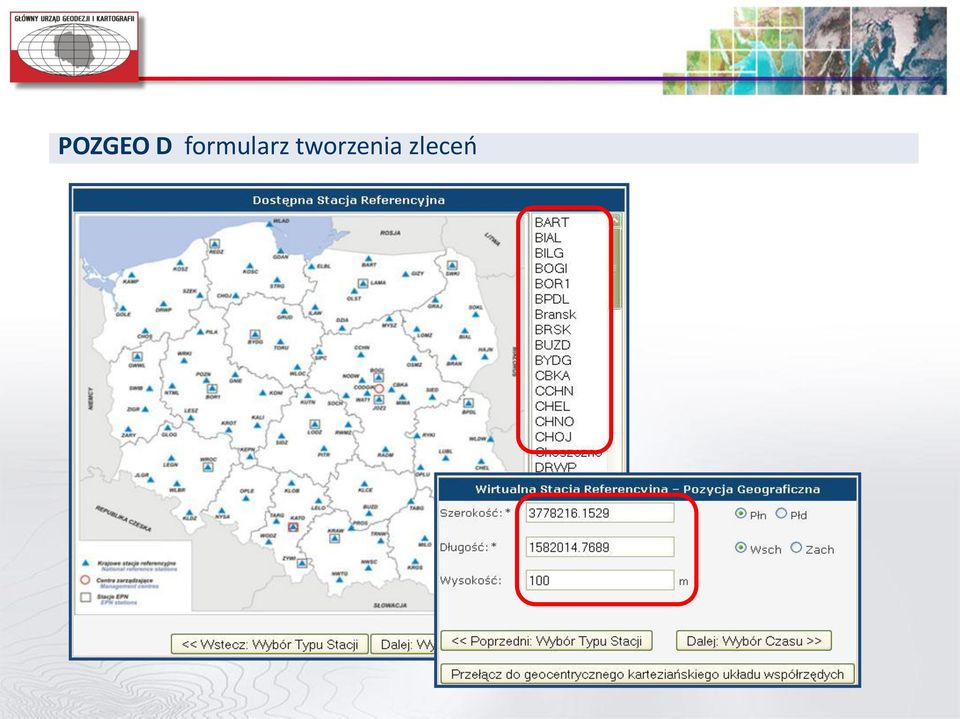Select the KAMP station triangle
960x719 pixels.
coord(130,276)
